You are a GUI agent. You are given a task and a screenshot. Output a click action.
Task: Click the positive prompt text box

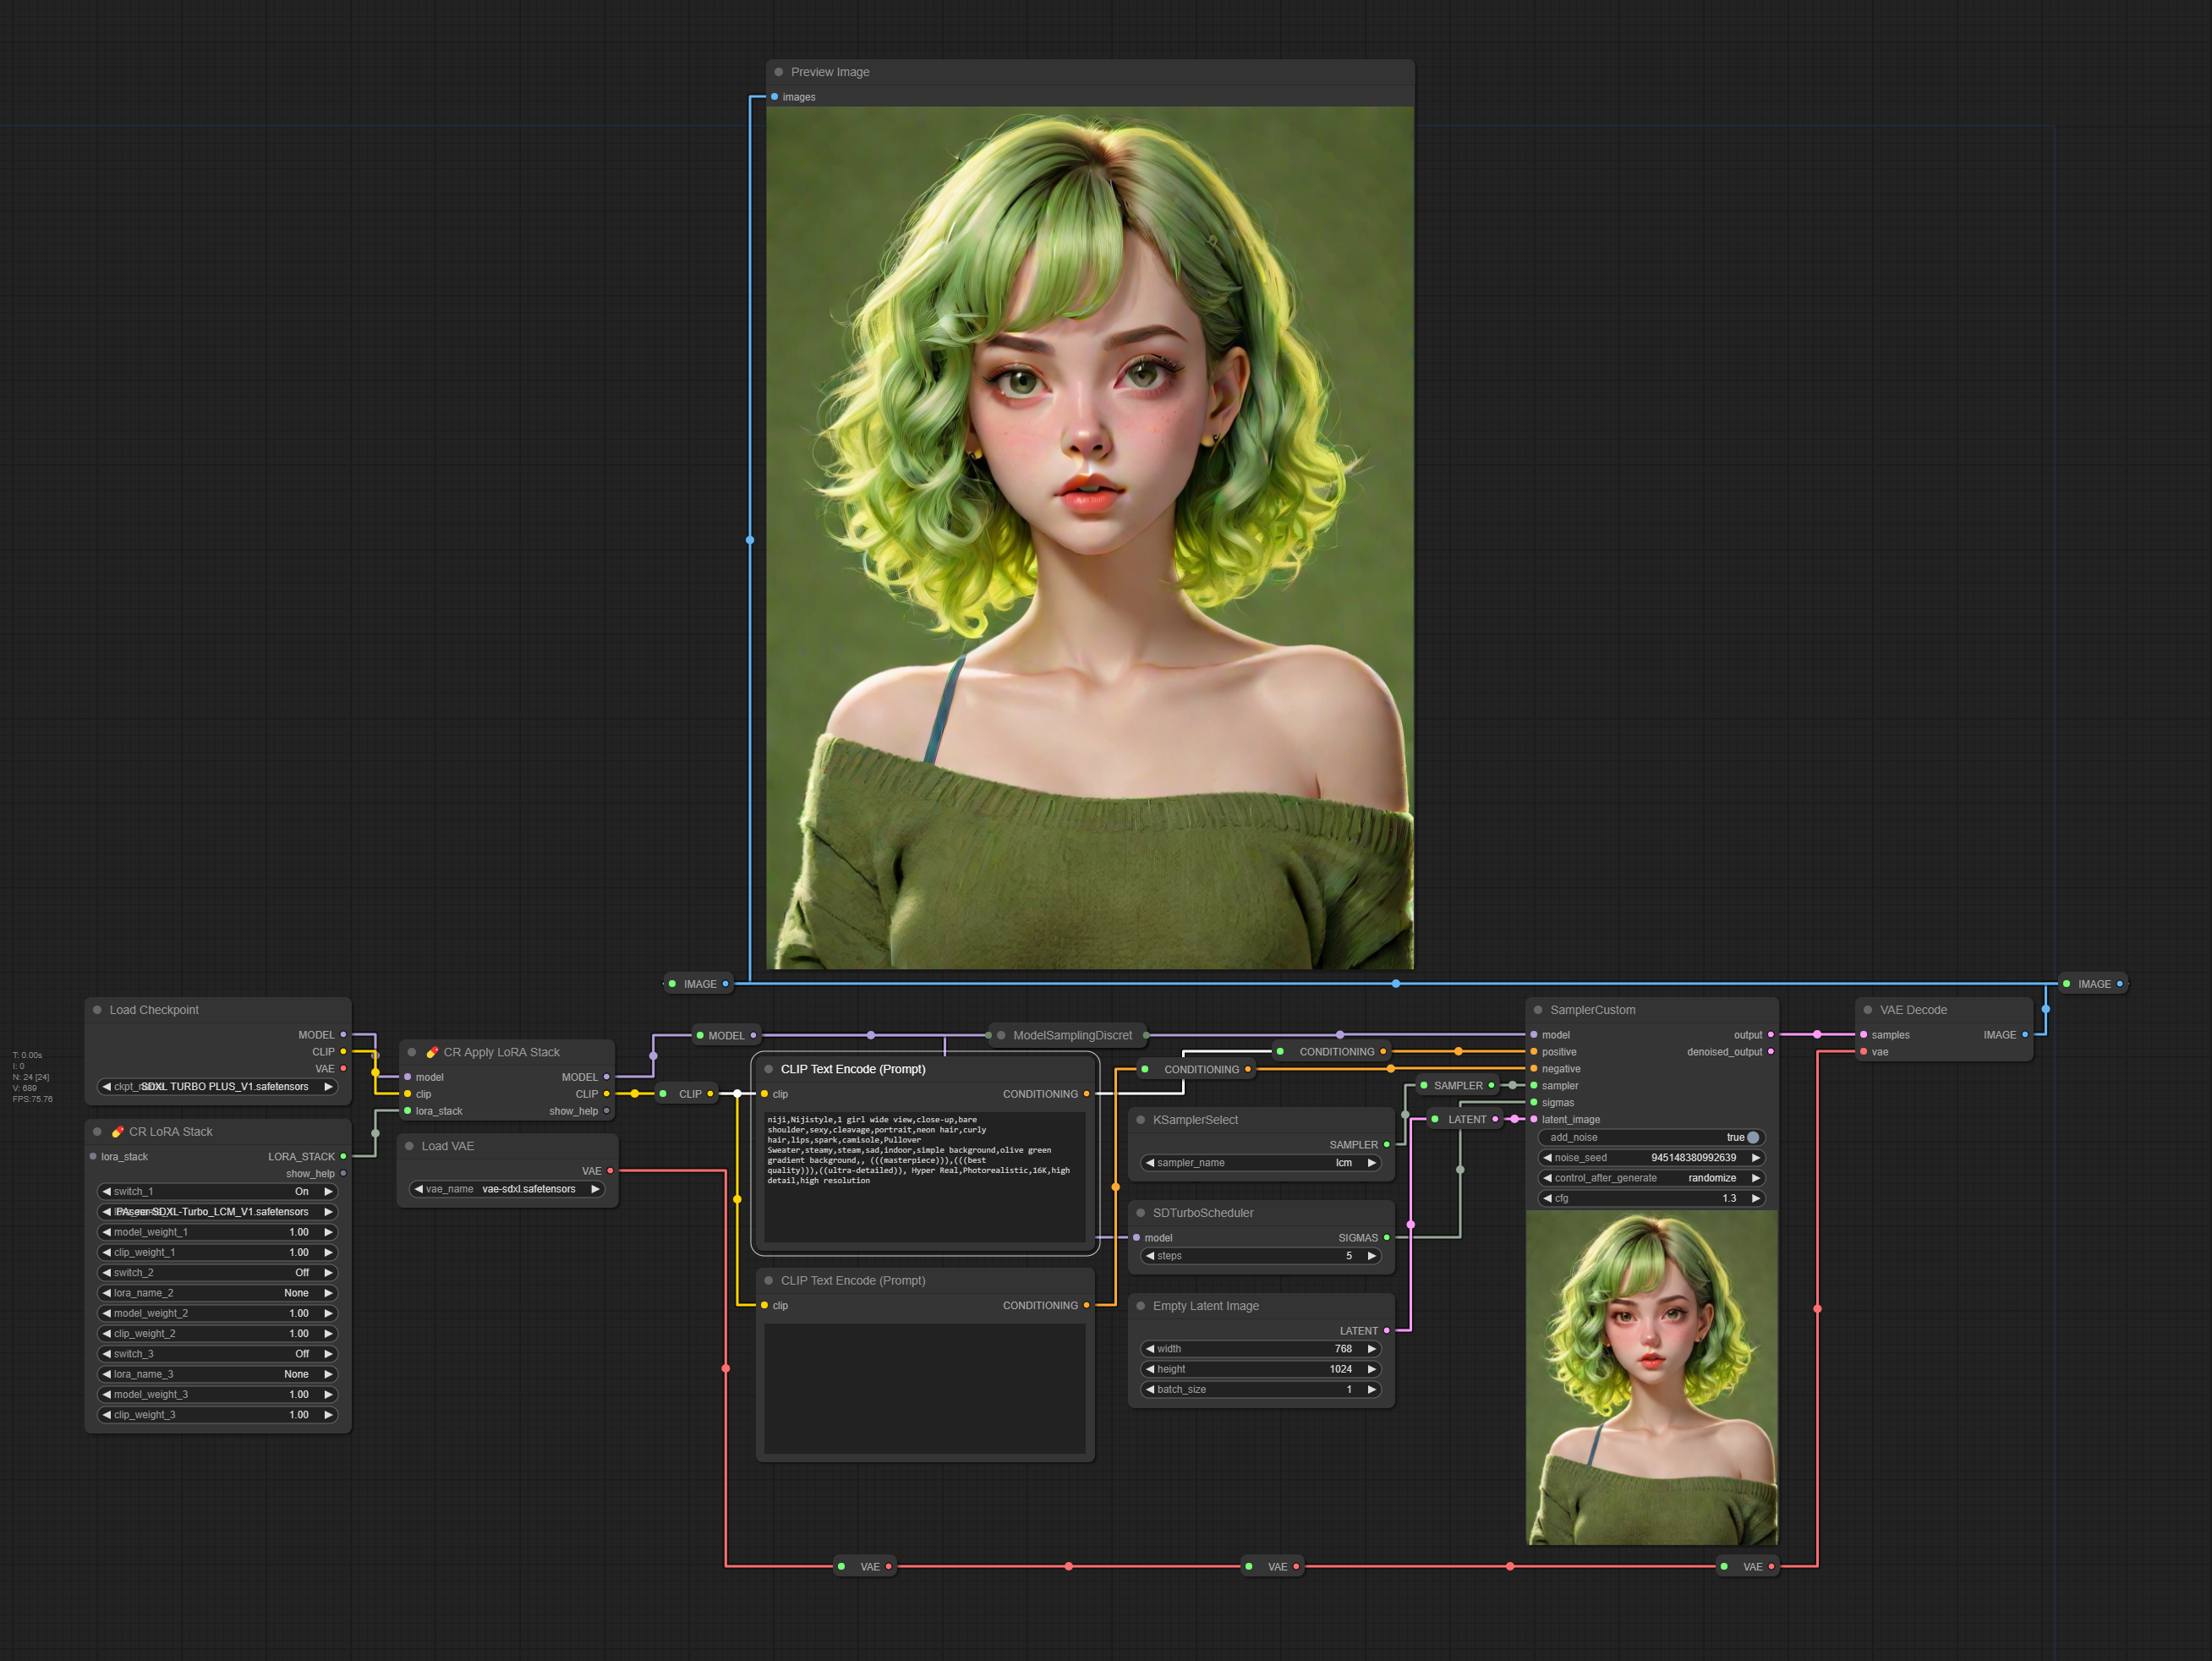(x=924, y=1177)
